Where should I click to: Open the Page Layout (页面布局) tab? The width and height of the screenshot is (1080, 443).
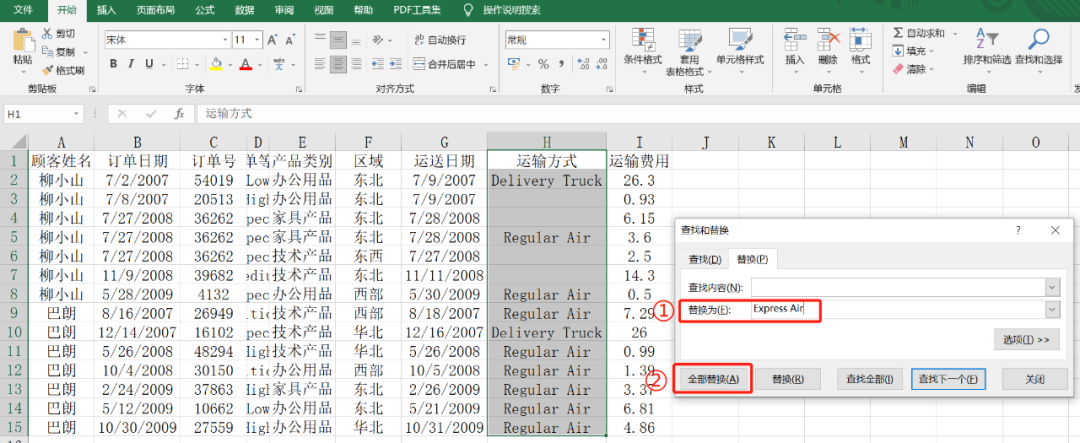[155, 10]
